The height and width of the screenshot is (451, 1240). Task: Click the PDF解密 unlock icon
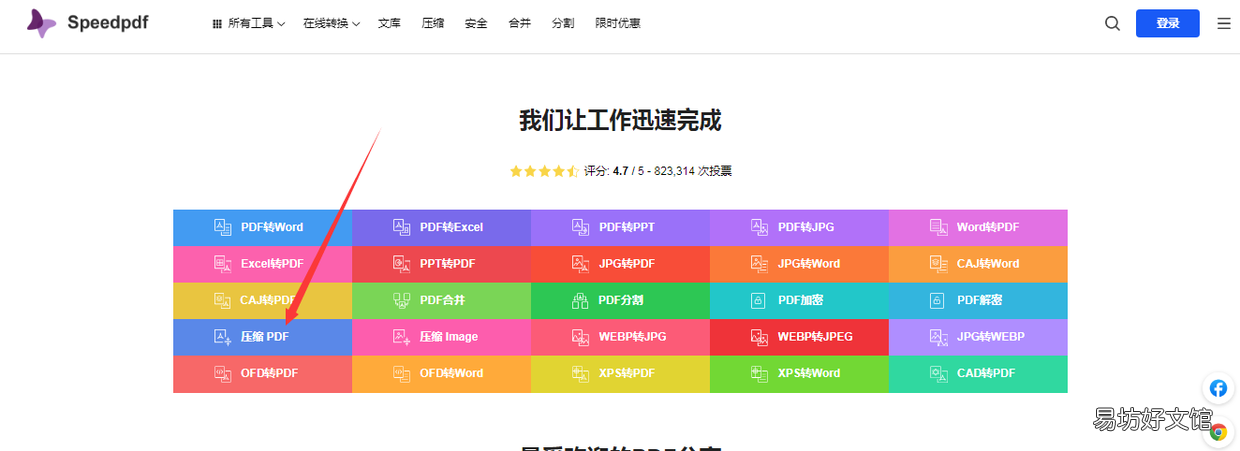tap(938, 300)
